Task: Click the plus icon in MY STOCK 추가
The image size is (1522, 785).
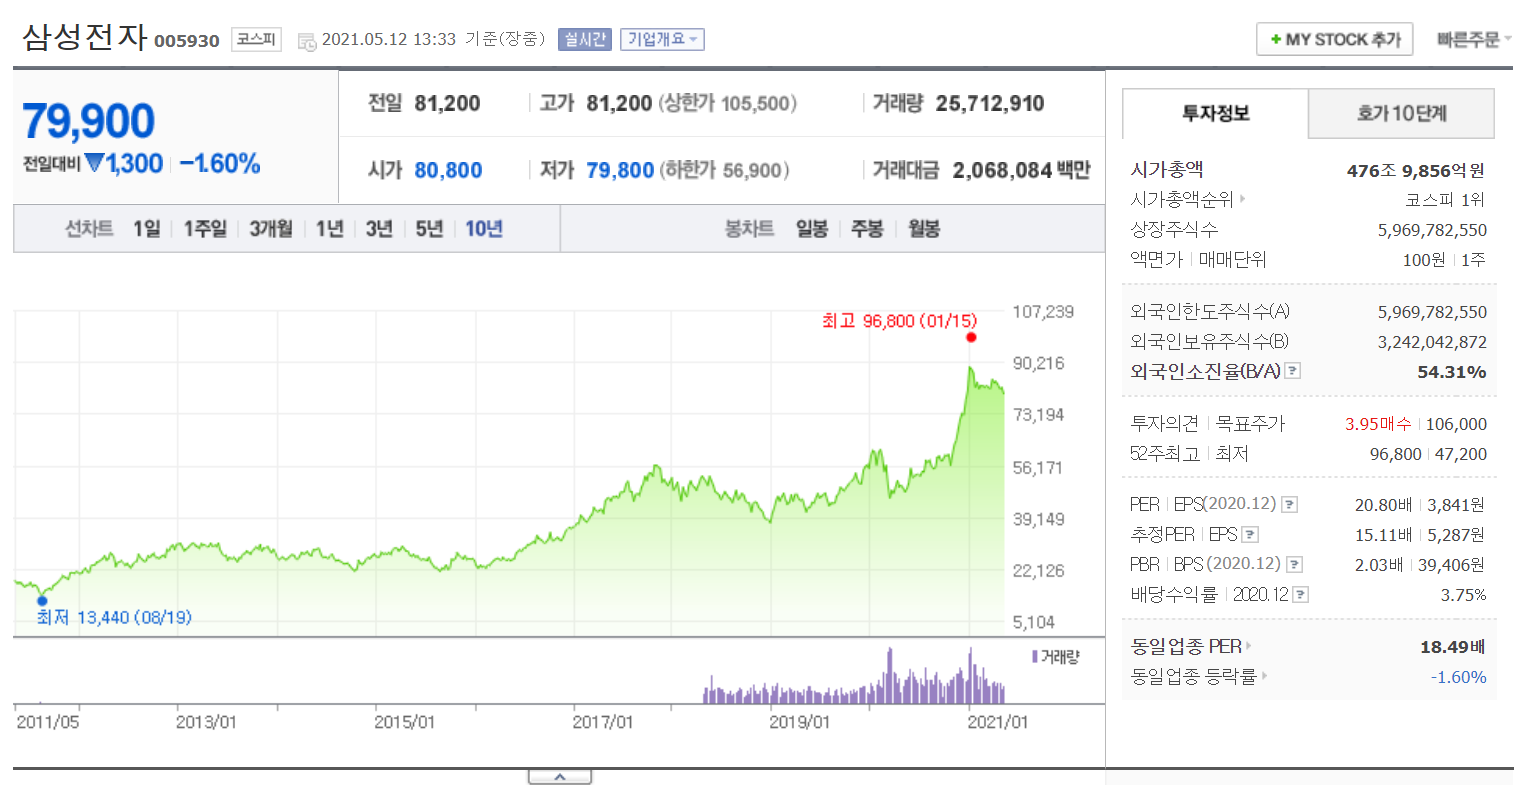Action: [1276, 40]
